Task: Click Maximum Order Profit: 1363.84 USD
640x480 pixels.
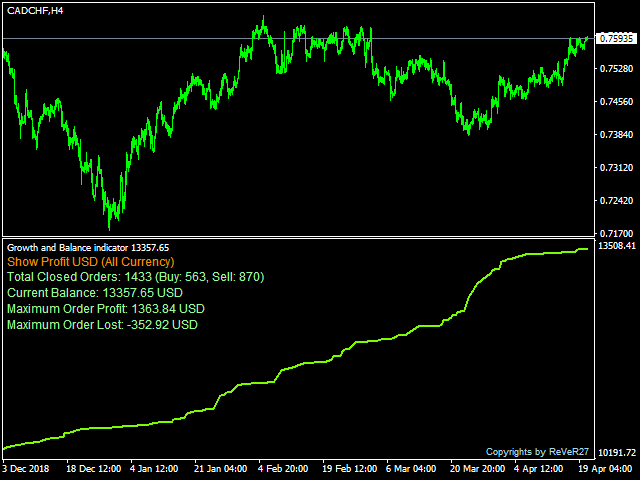Action: coord(106,309)
